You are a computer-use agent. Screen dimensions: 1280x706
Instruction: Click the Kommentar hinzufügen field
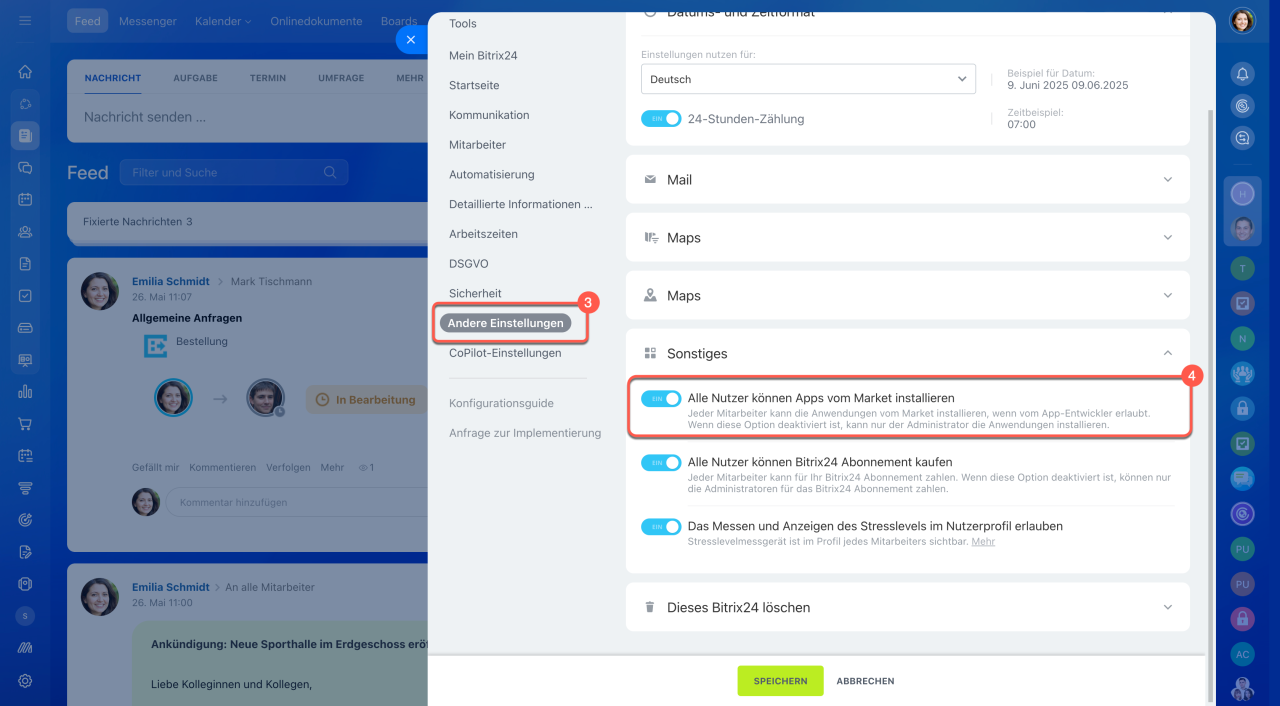296,502
